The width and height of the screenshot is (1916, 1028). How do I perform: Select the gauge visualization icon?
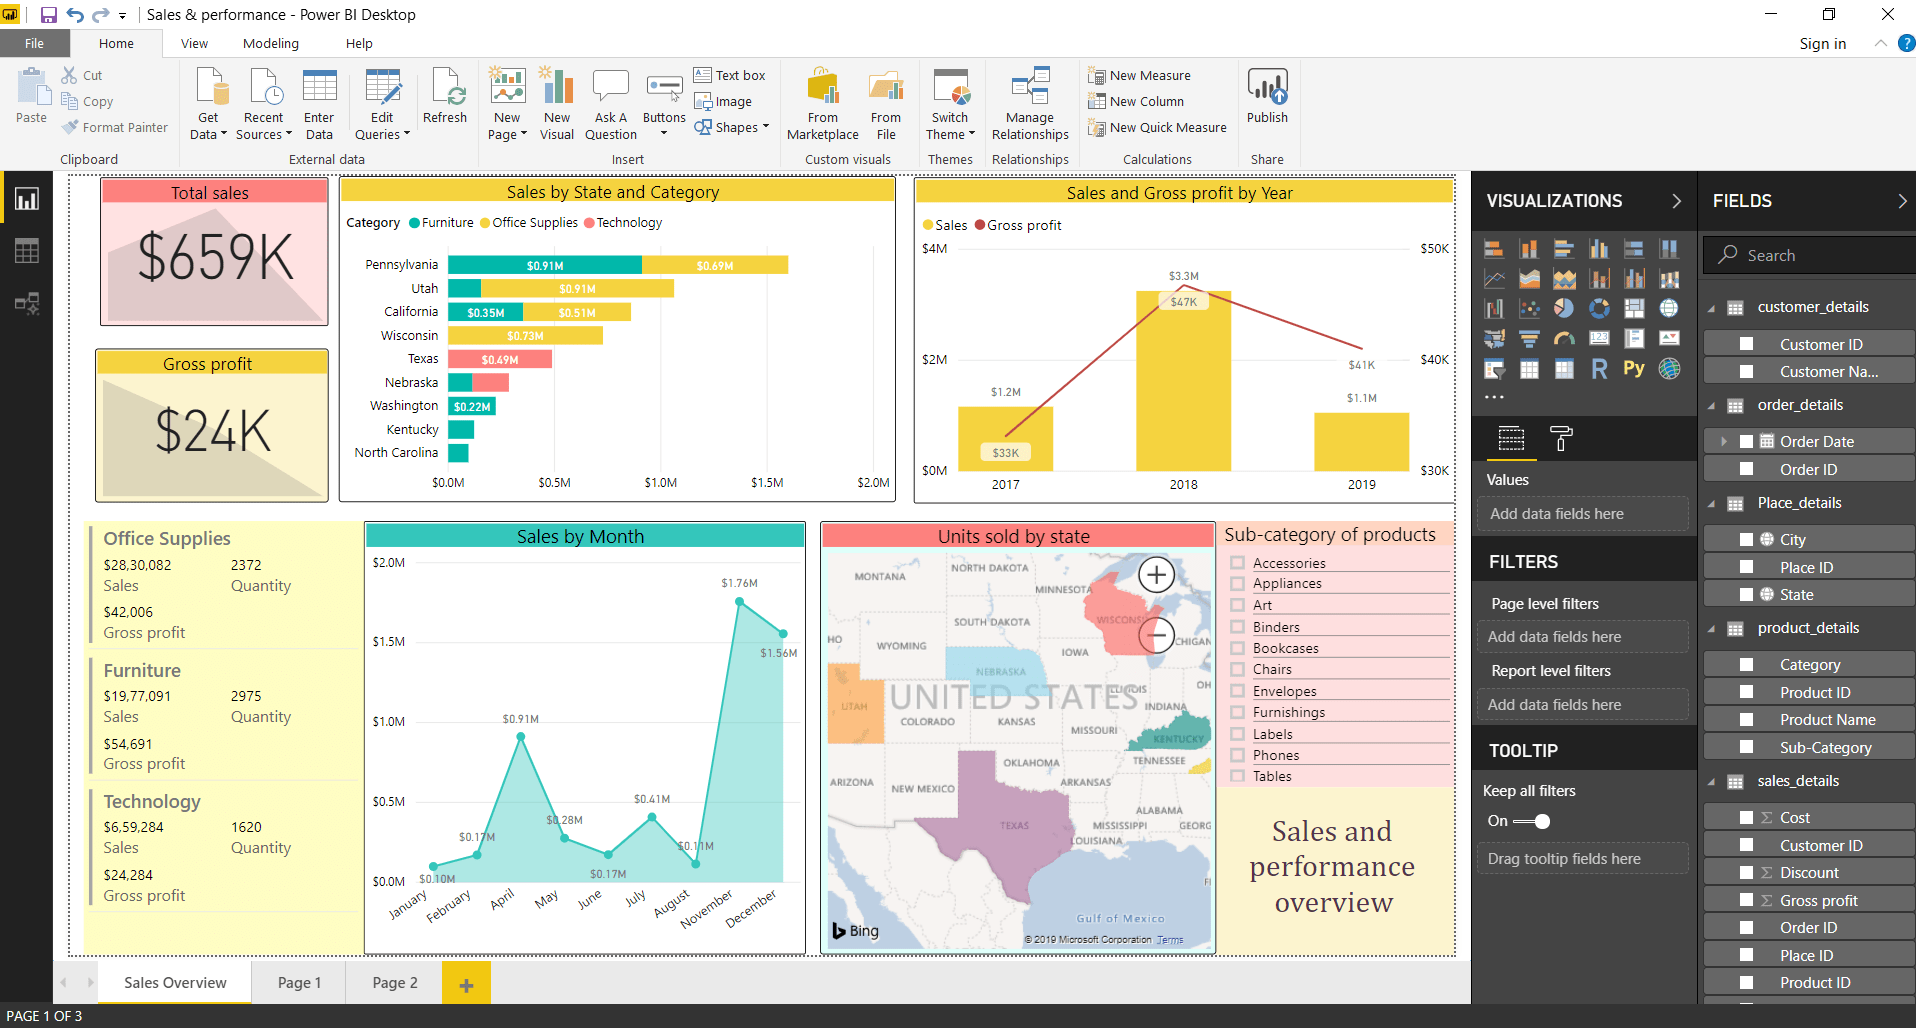1564,338
